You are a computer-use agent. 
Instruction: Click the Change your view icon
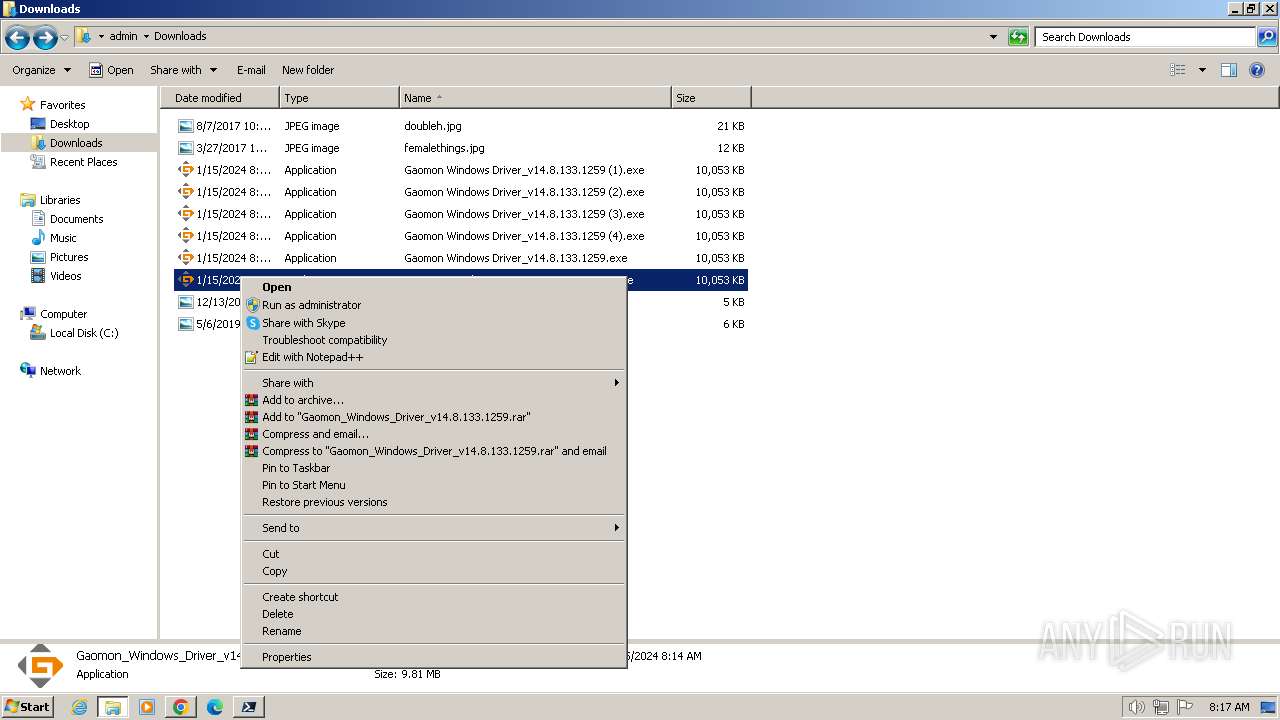pos(1178,70)
